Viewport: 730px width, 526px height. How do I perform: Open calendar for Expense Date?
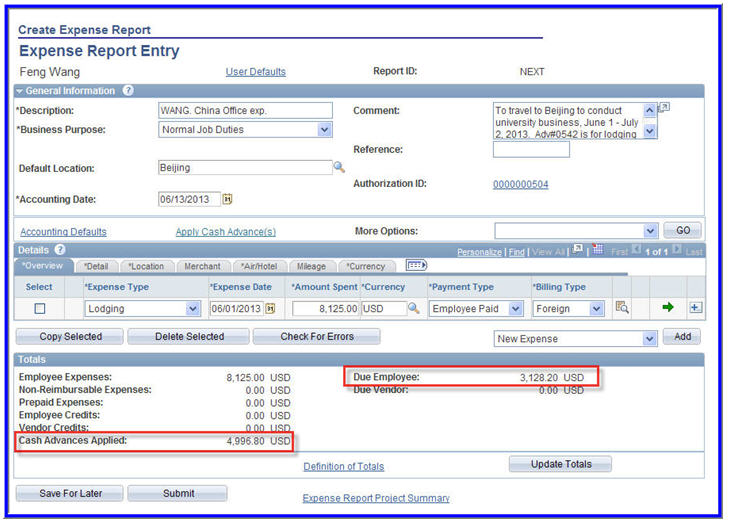click(x=270, y=309)
